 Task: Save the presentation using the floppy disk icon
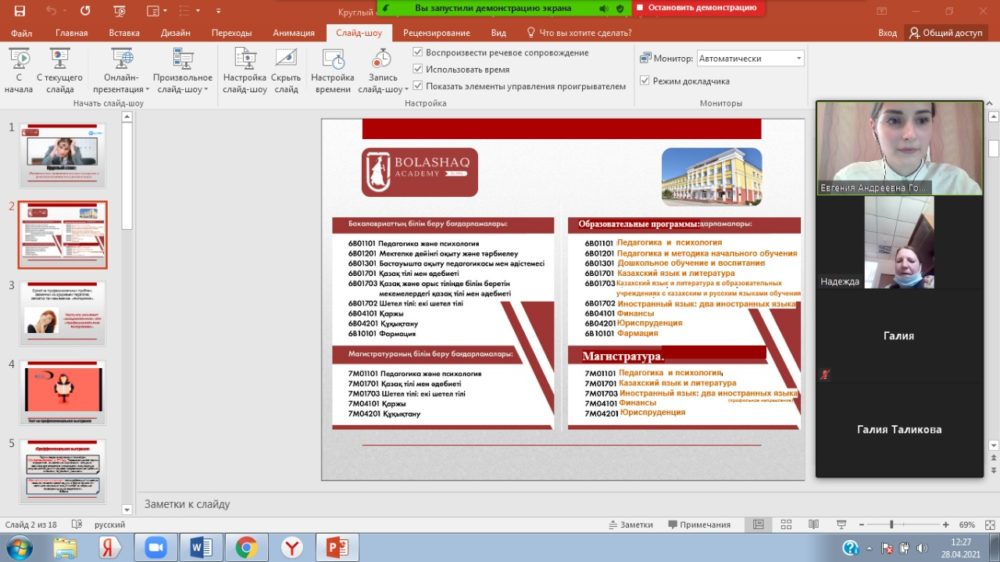[20, 11]
